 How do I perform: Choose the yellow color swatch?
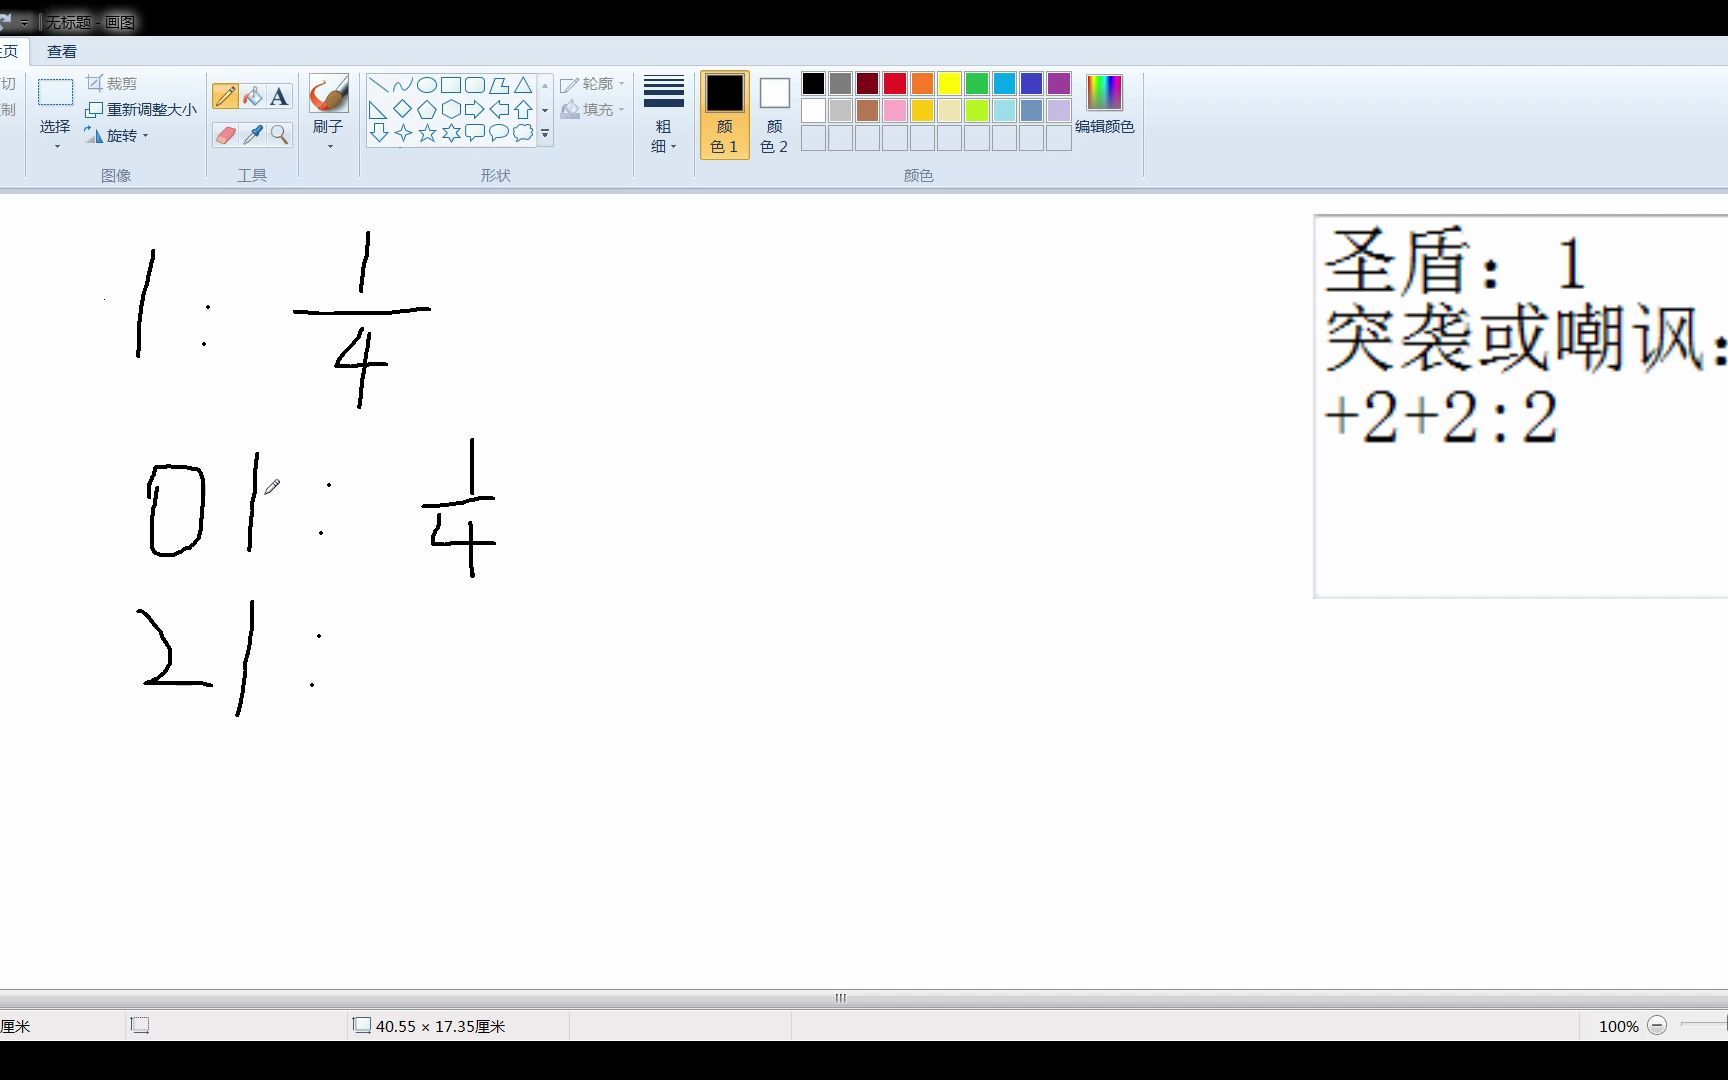pos(950,83)
